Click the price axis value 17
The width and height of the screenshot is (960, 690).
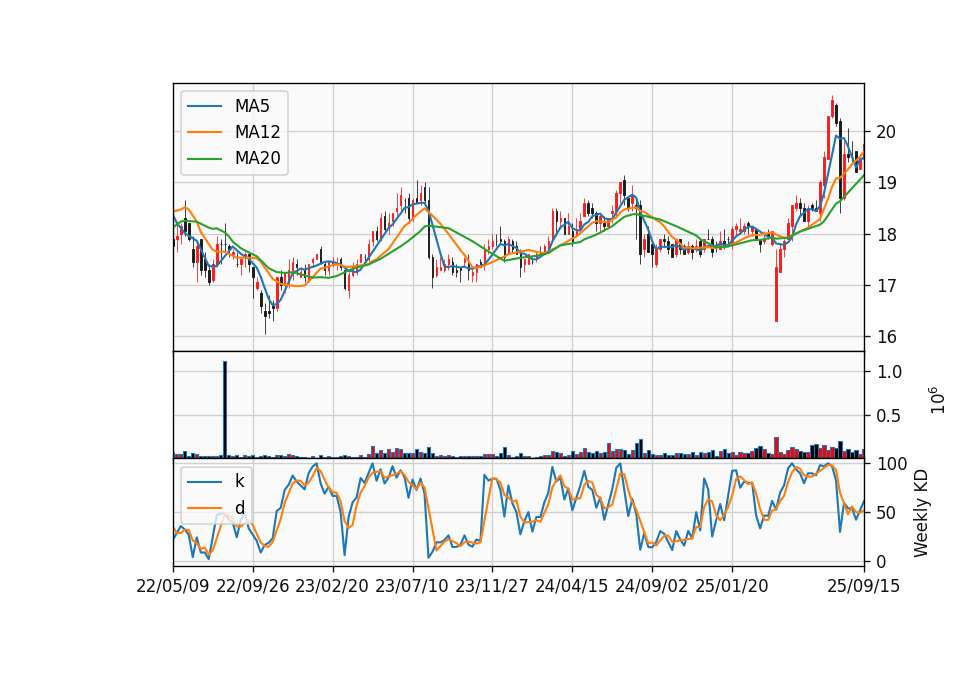point(885,286)
